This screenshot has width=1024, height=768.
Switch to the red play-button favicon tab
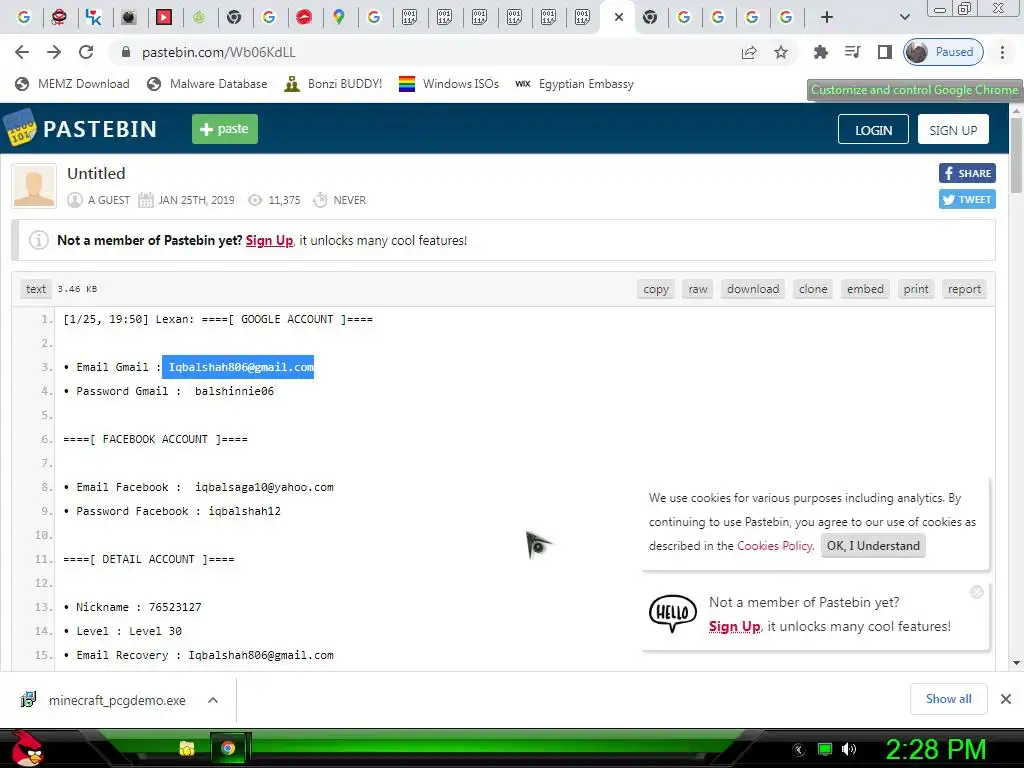pos(163,17)
